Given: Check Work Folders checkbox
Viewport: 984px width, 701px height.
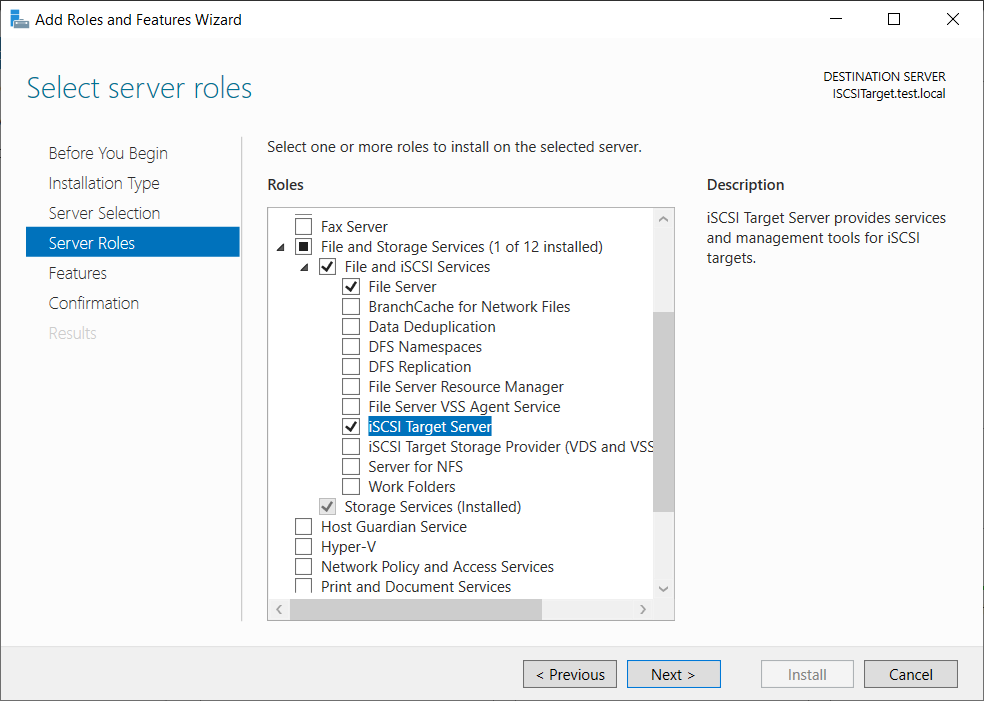Looking at the screenshot, I should pyautogui.click(x=351, y=486).
